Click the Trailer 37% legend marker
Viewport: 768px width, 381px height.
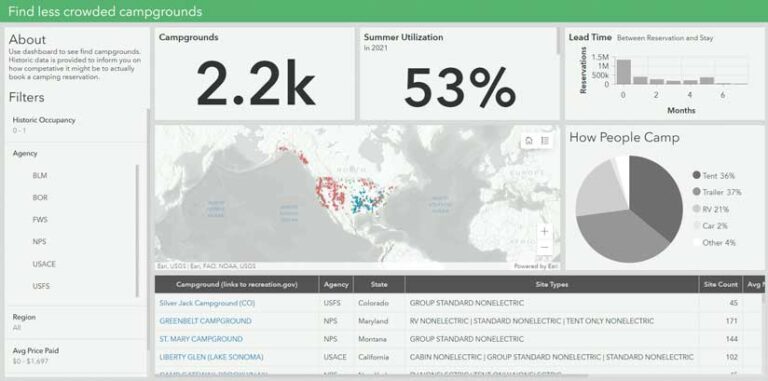click(696, 192)
